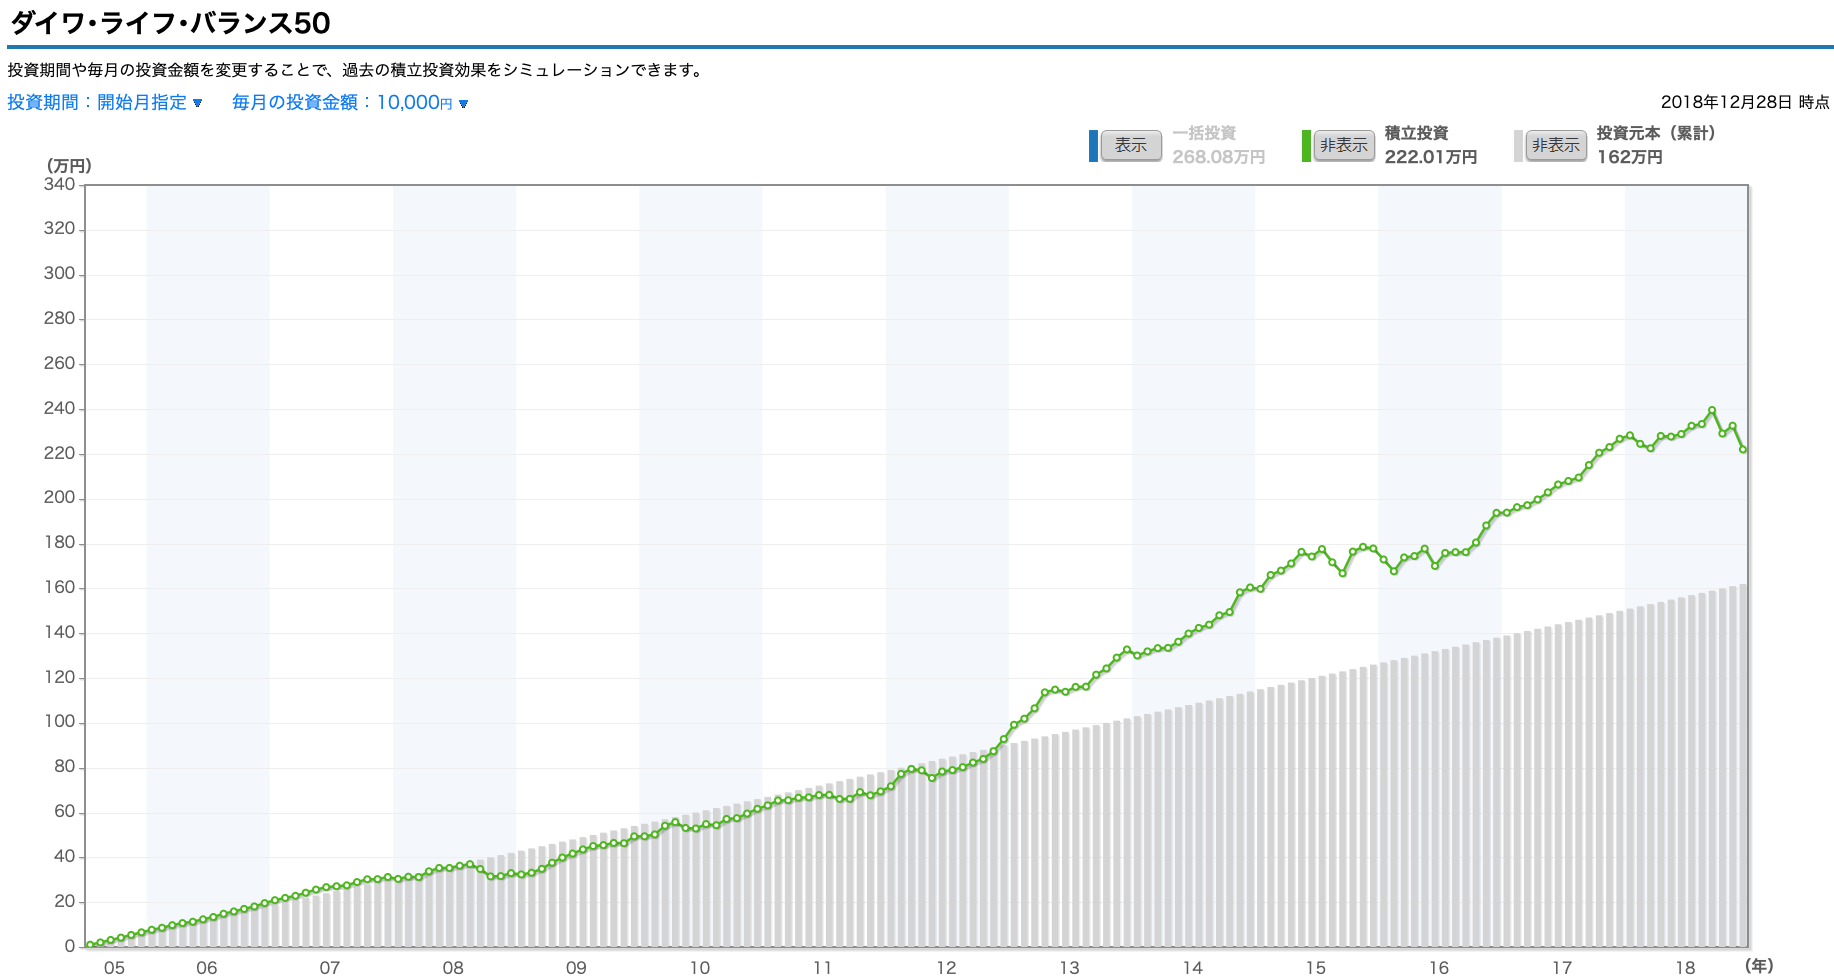Click the 05 year label on x-axis
1834x980 pixels.
pyautogui.click(x=114, y=967)
